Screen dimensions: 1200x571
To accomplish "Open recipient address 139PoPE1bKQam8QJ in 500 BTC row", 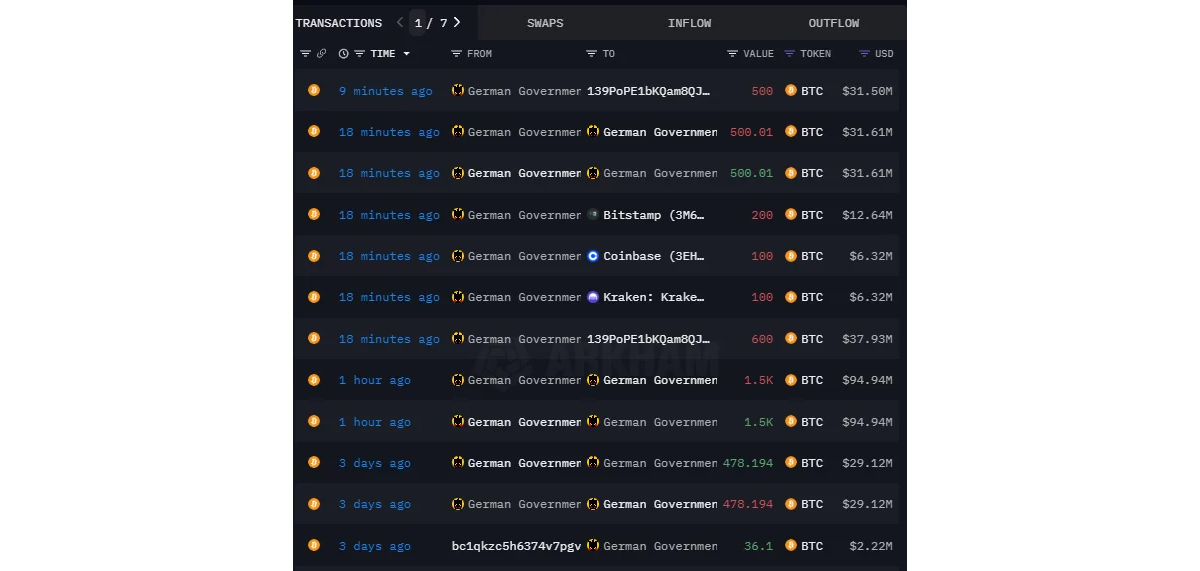I will pos(648,91).
